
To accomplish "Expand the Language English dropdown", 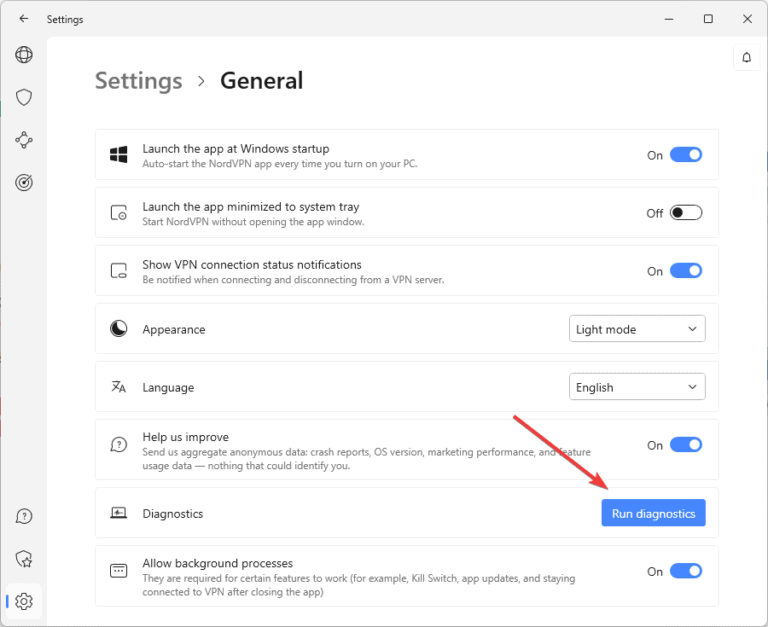I will point(637,387).
